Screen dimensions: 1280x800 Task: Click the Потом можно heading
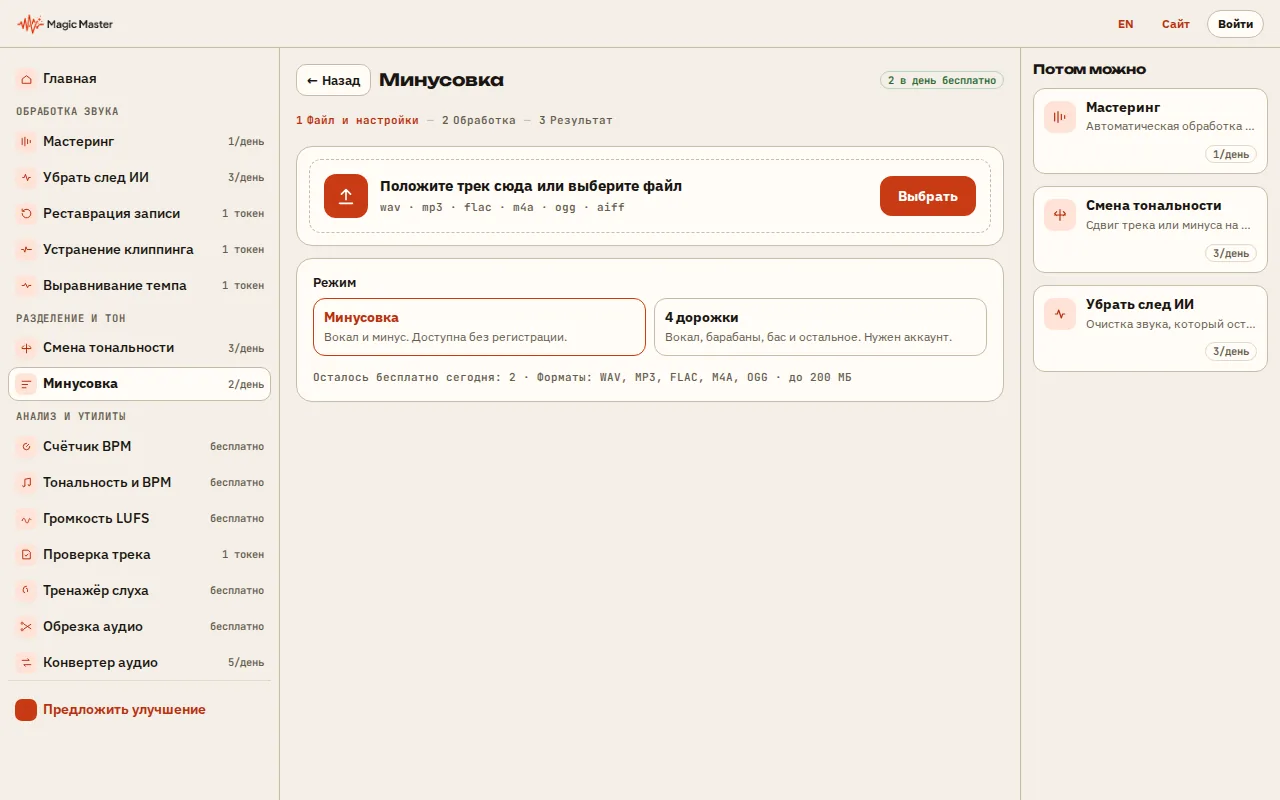pyautogui.click(x=1089, y=69)
